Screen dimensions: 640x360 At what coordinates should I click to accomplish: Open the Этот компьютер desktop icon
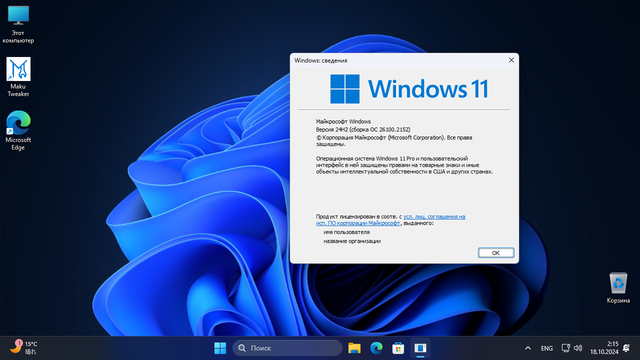(18, 24)
